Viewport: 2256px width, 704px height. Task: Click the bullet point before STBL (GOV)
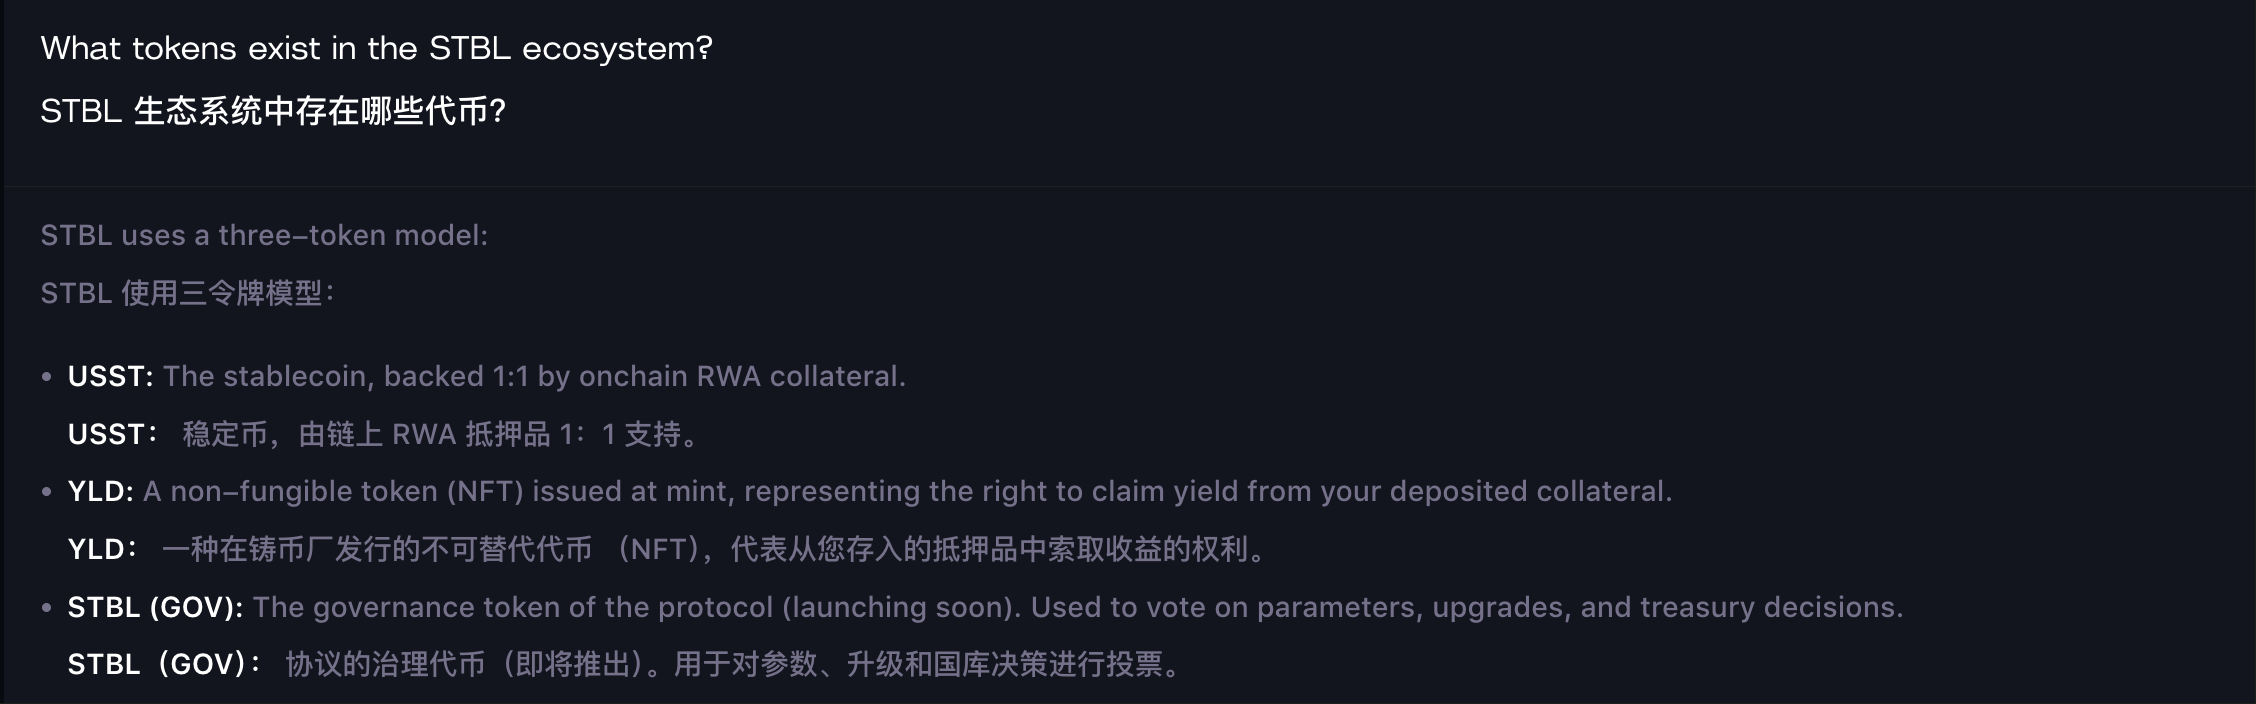47,608
